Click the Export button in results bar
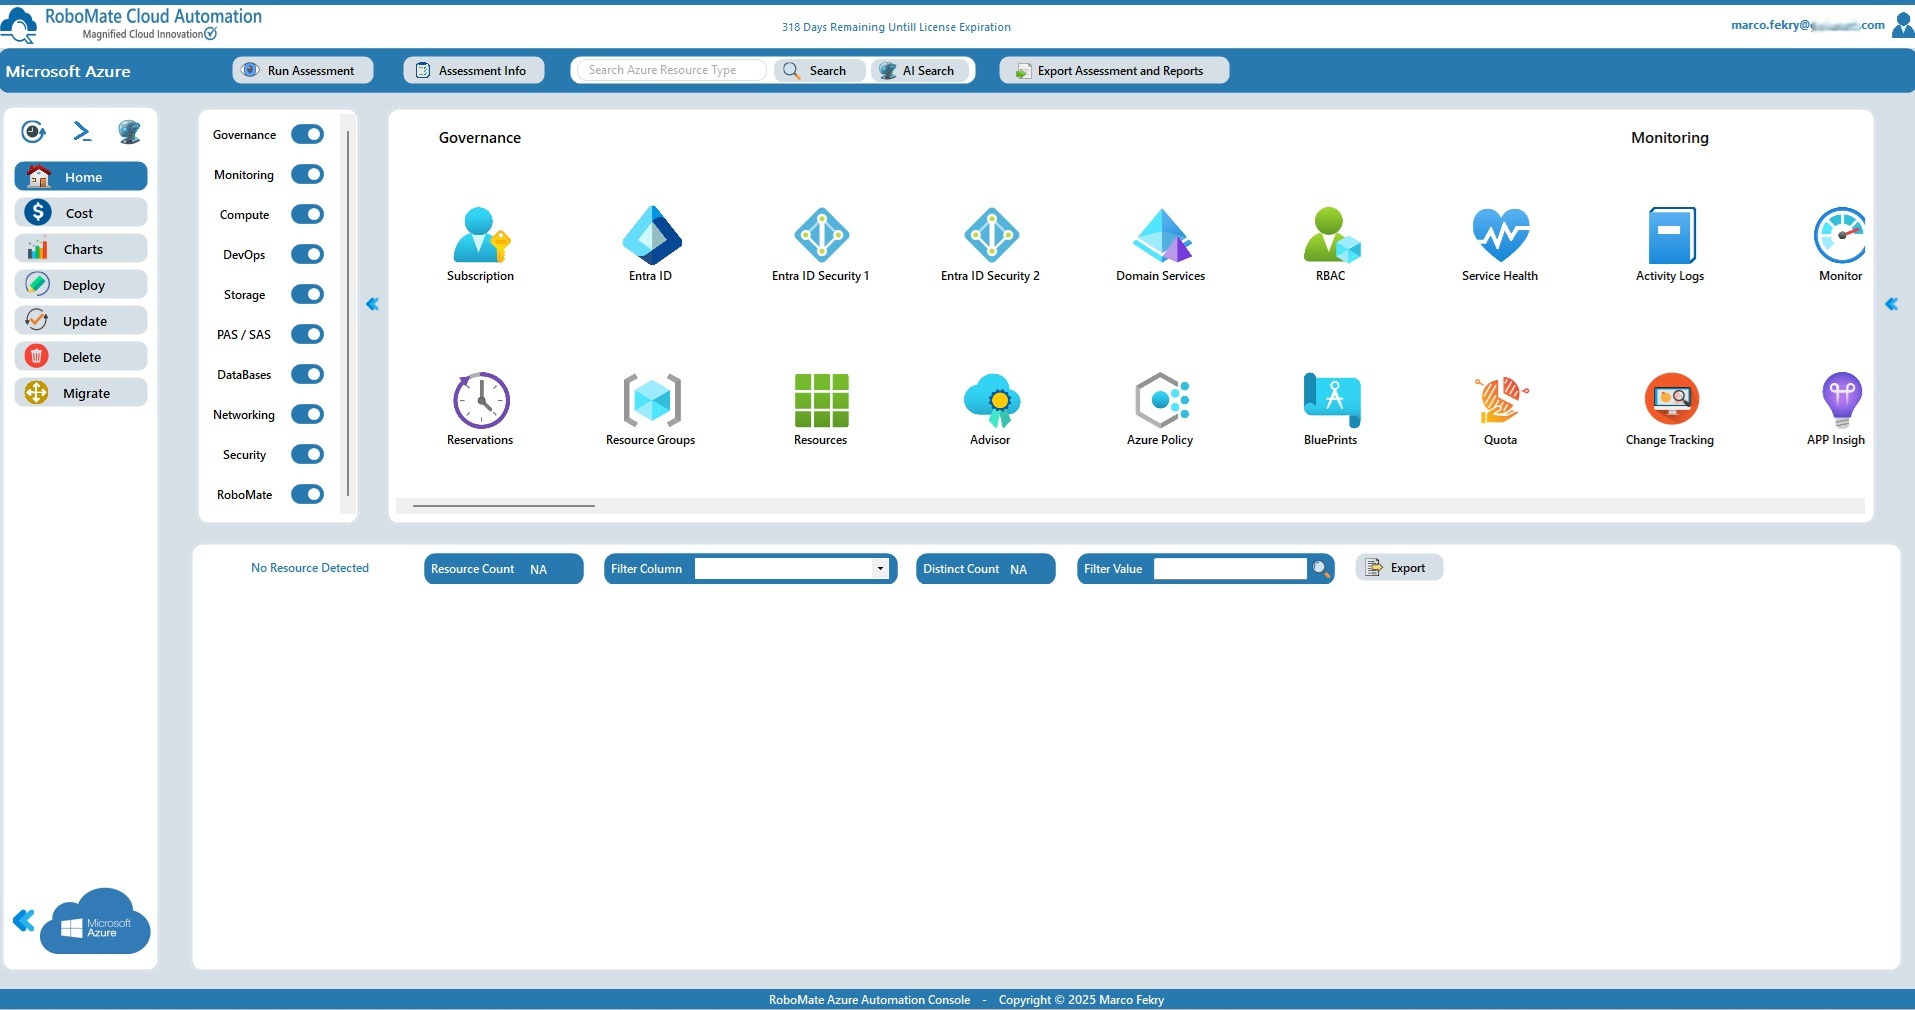 1399,568
